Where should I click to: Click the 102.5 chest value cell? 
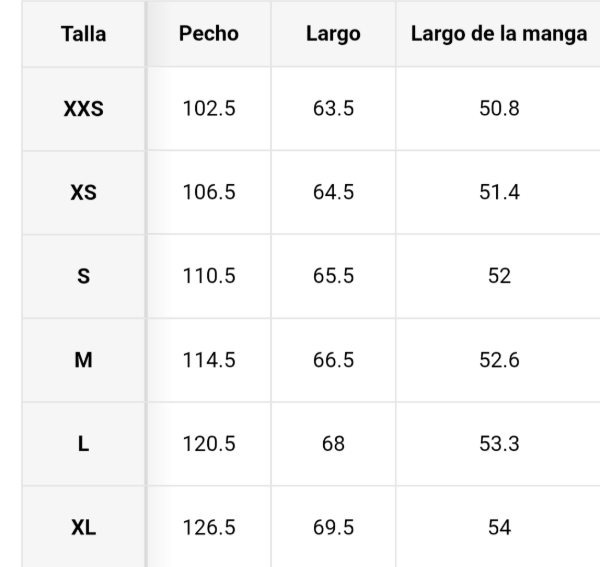(209, 109)
